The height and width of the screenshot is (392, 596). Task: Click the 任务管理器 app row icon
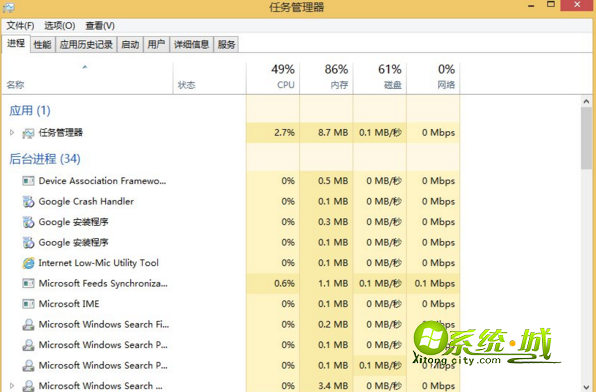pyautogui.click(x=28, y=133)
